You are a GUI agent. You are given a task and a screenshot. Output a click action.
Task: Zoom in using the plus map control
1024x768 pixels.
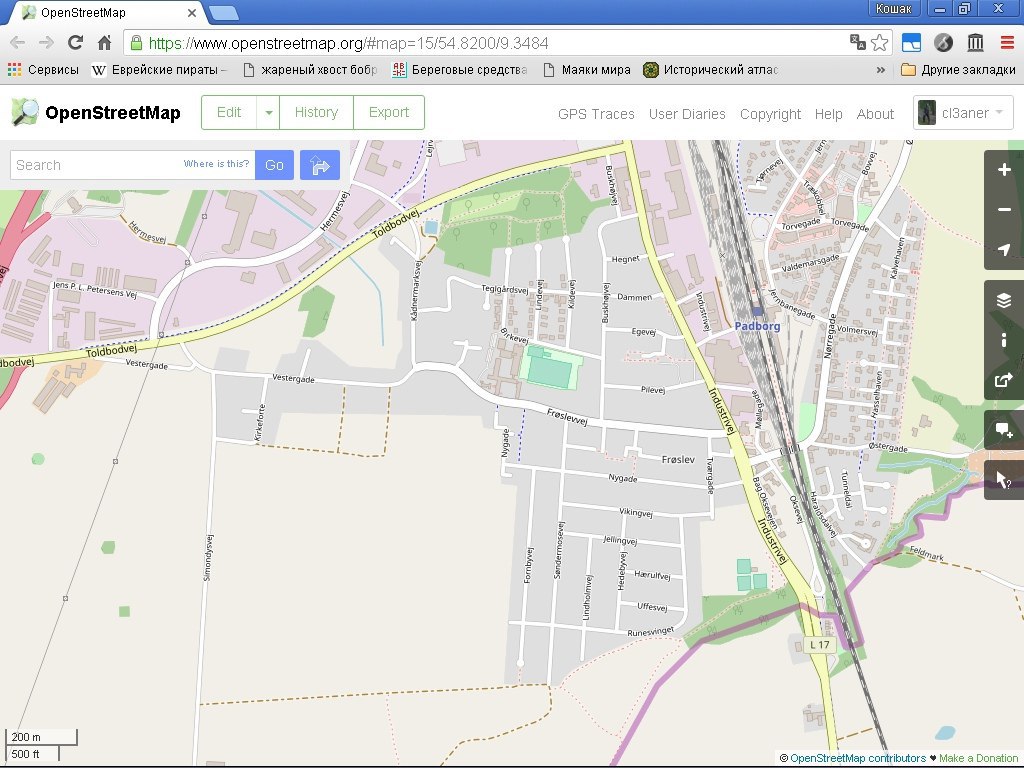pos(1004,170)
